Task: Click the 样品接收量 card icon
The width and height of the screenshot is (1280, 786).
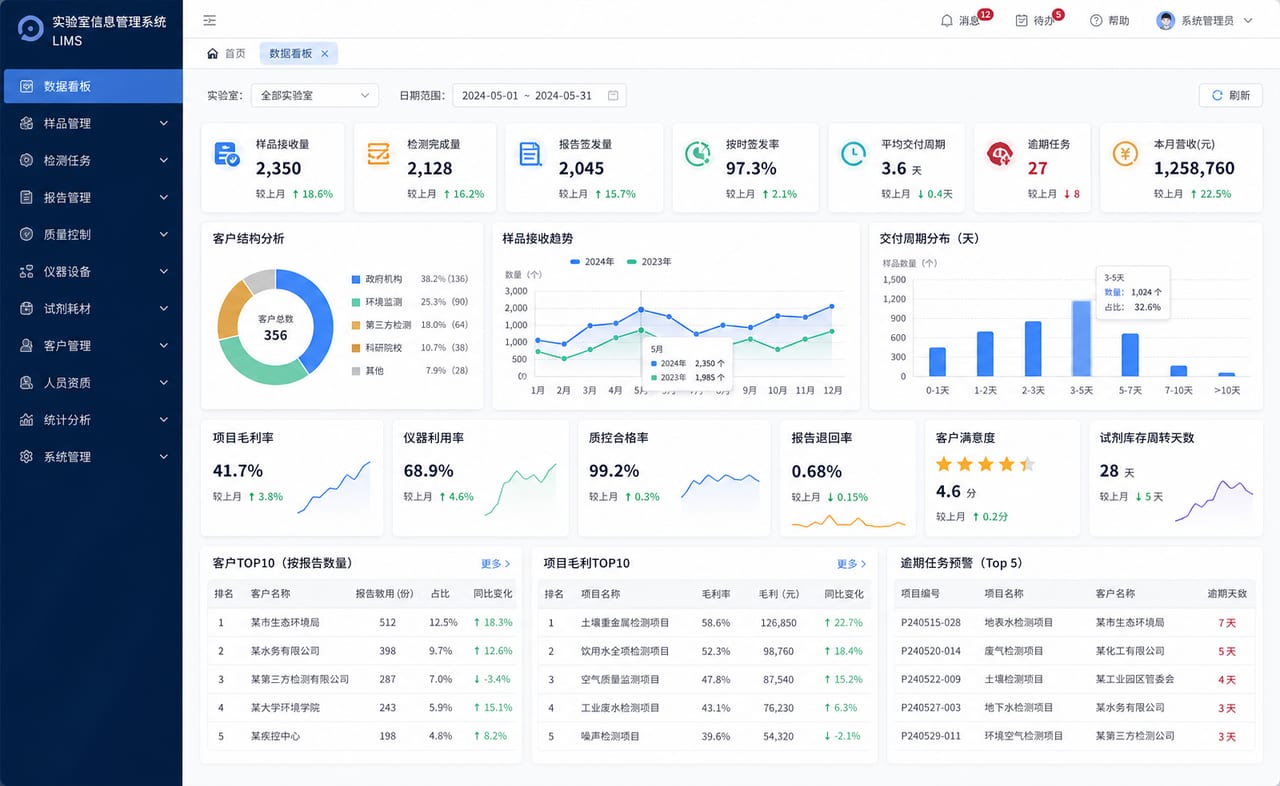Action: (227, 154)
